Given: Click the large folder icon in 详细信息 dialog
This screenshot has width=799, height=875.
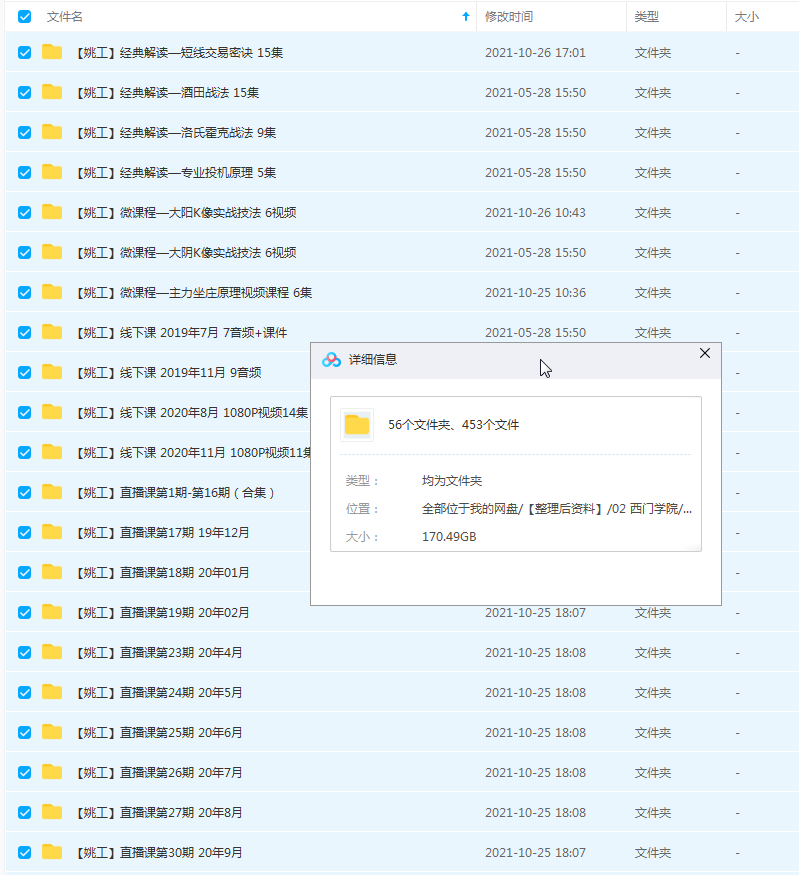Looking at the screenshot, I should point(357,425).
